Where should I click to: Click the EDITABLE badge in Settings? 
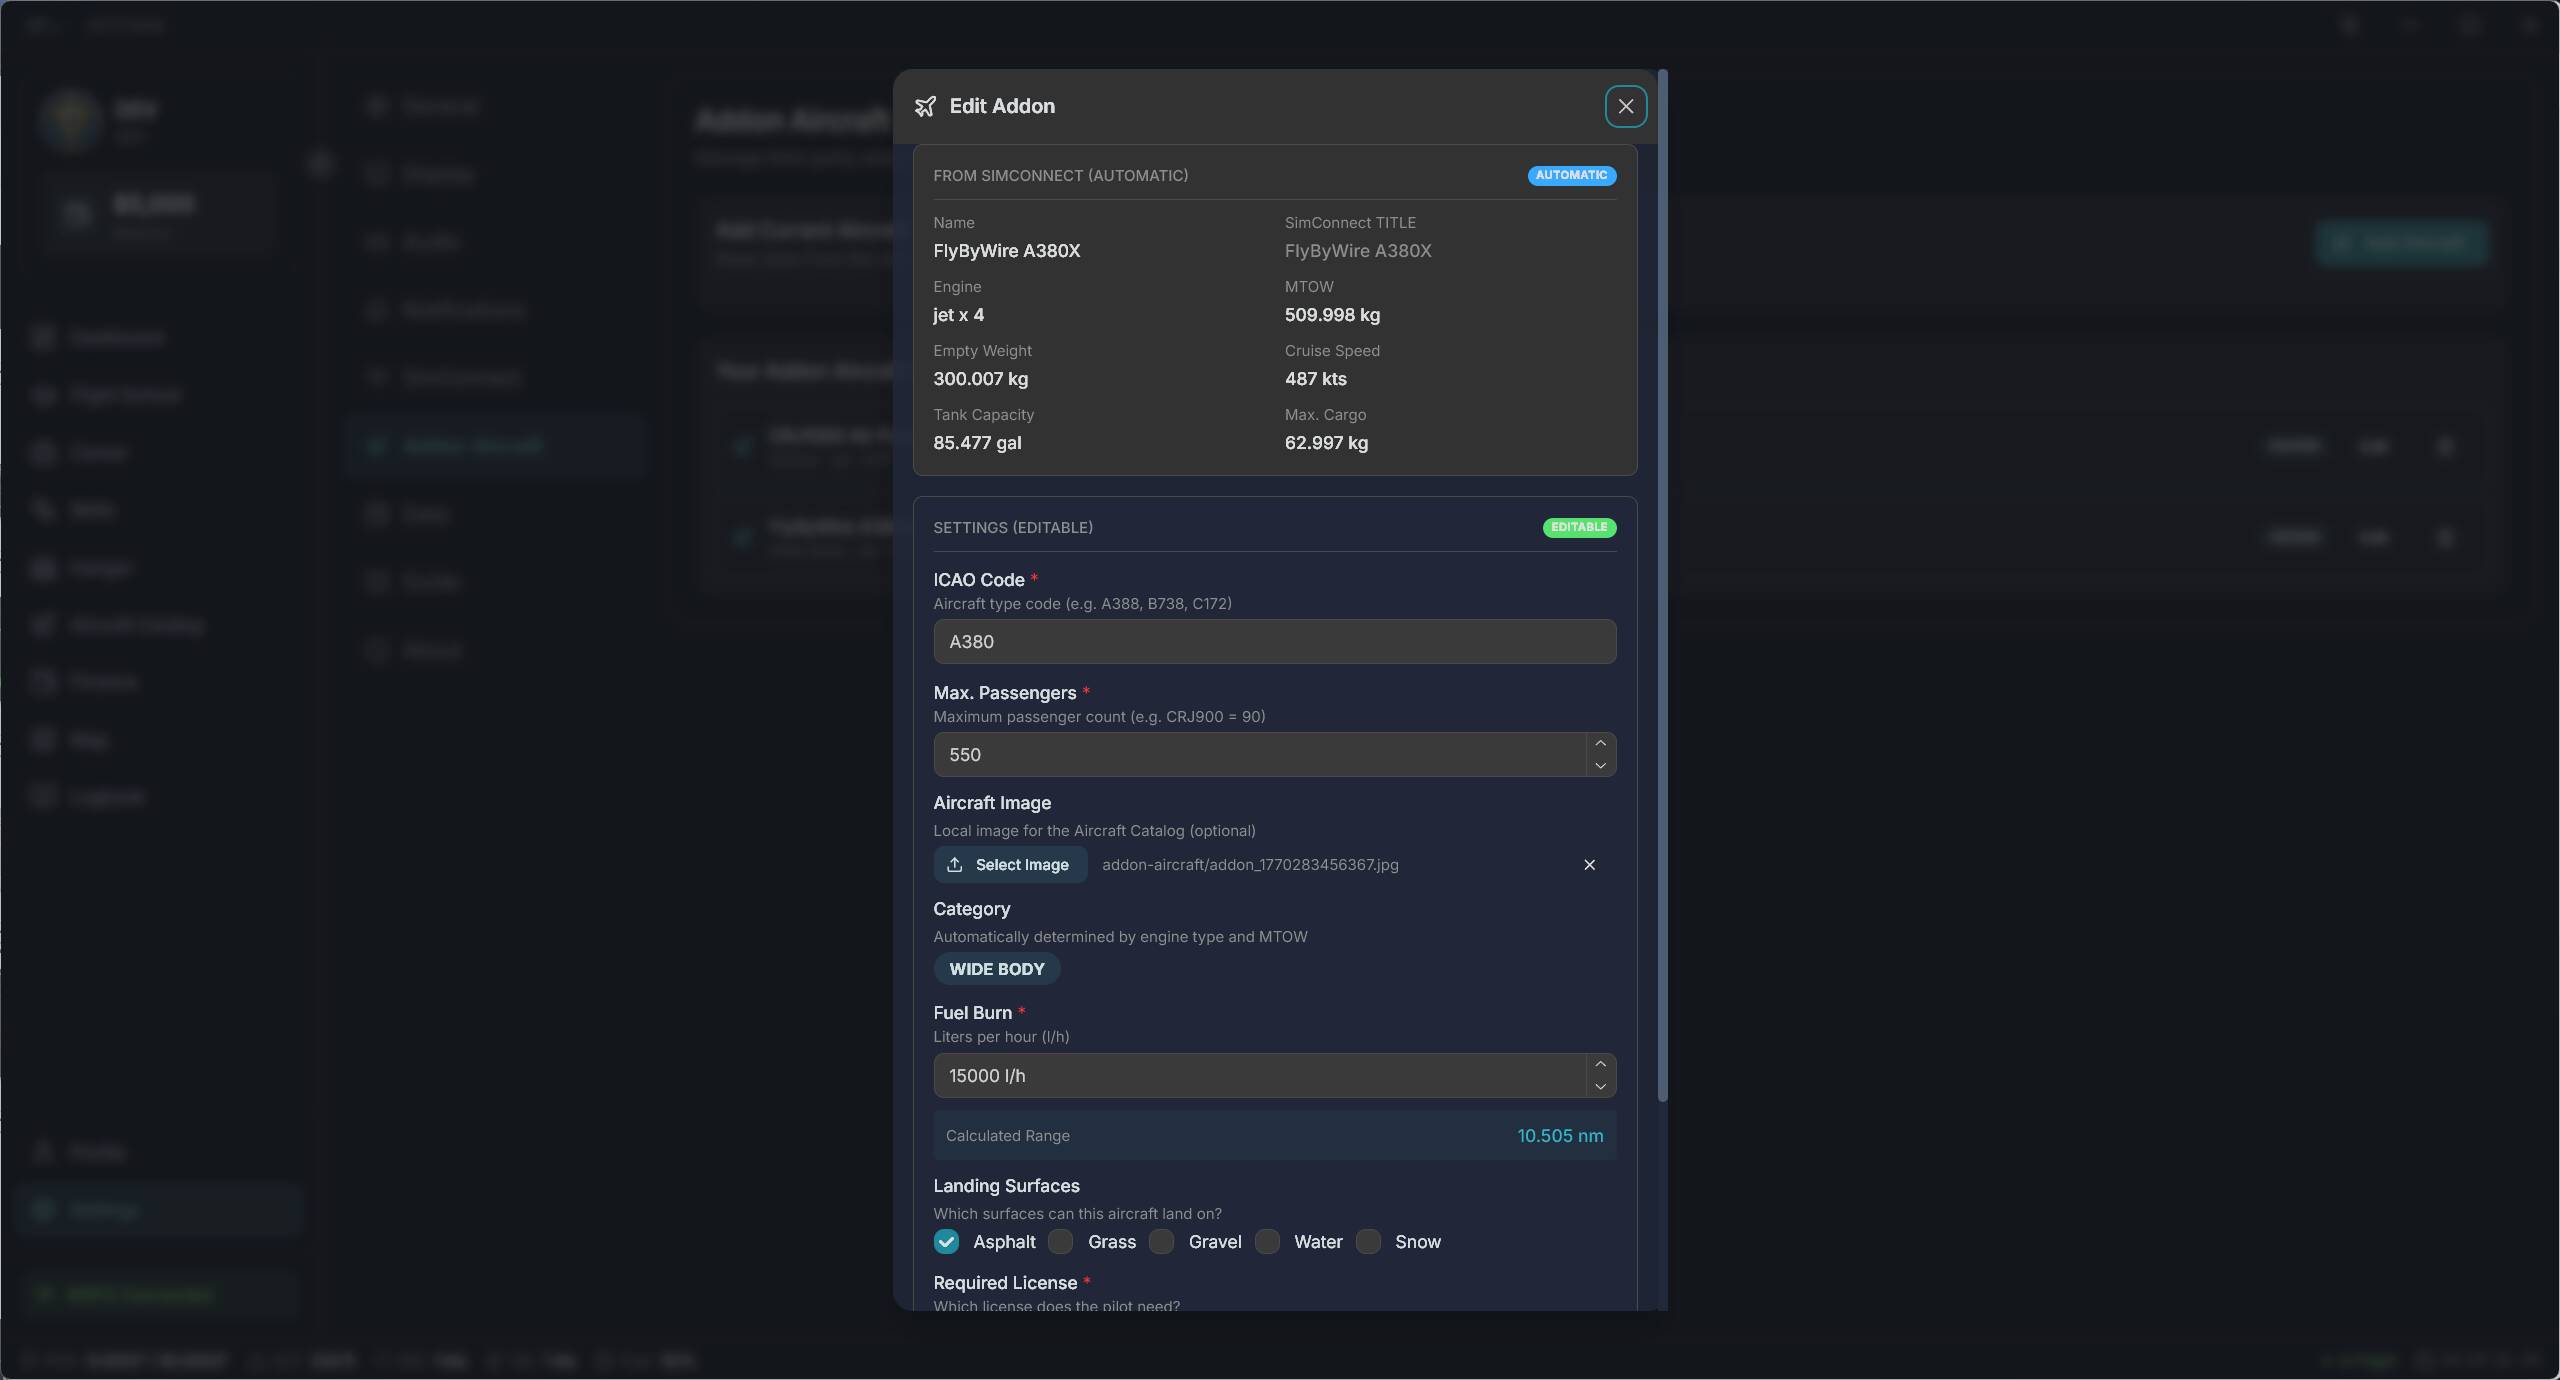tap(1578, 527)
